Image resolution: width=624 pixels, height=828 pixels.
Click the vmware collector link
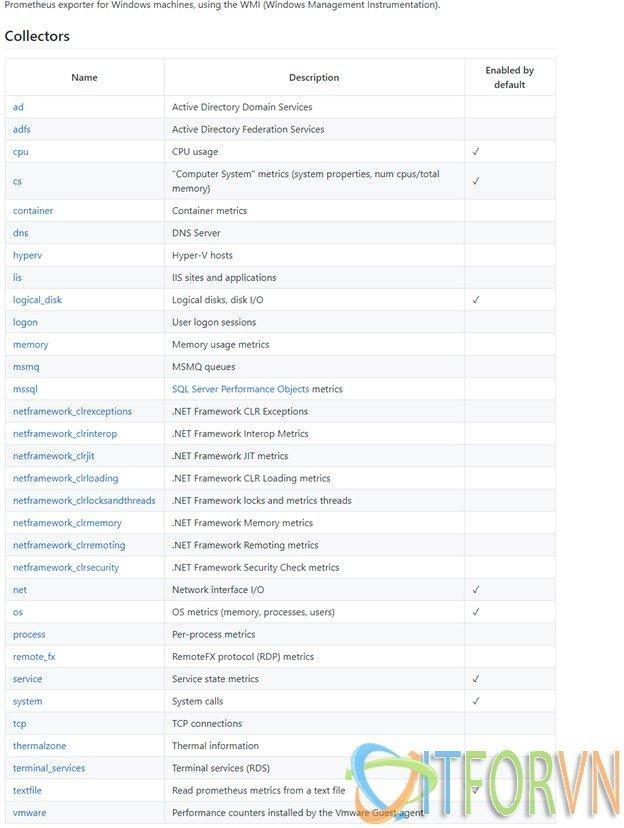pos(29,813)
